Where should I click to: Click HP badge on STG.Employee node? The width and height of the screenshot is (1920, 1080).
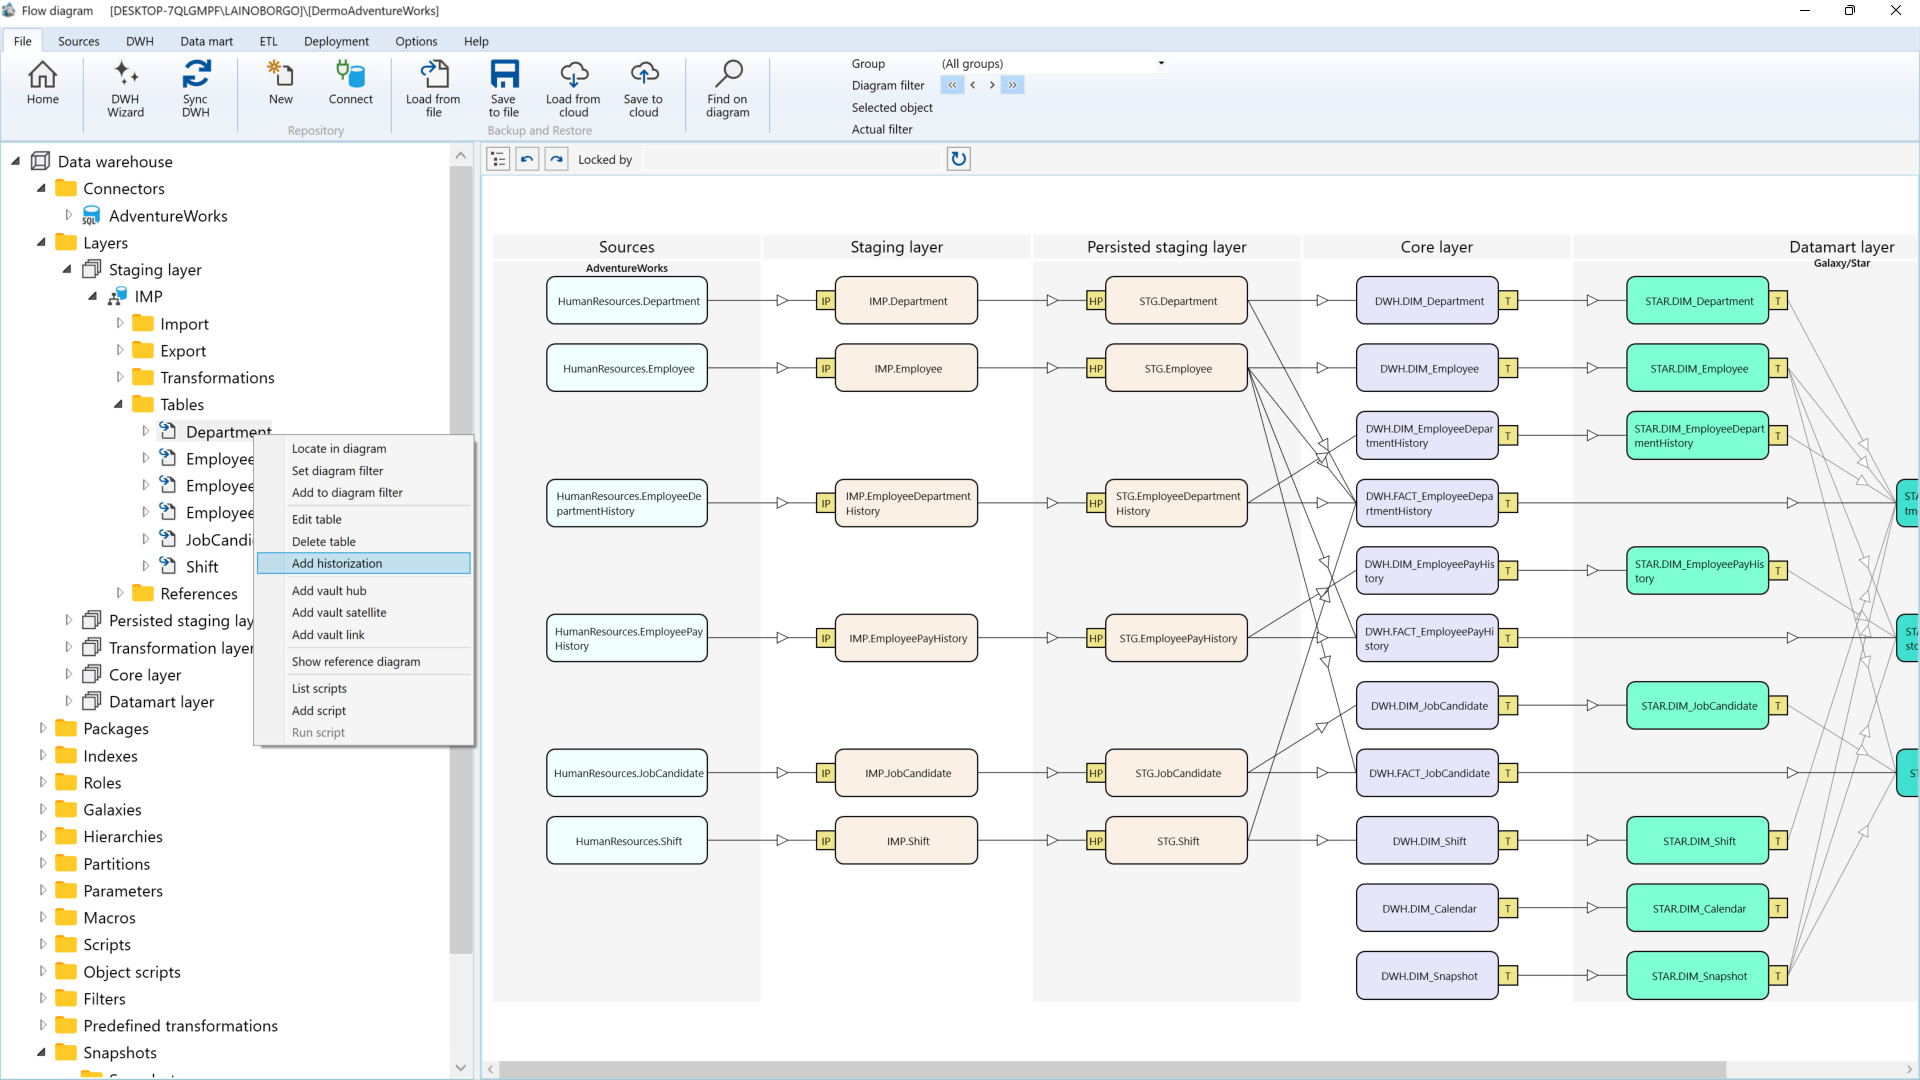coord(1096,369)
